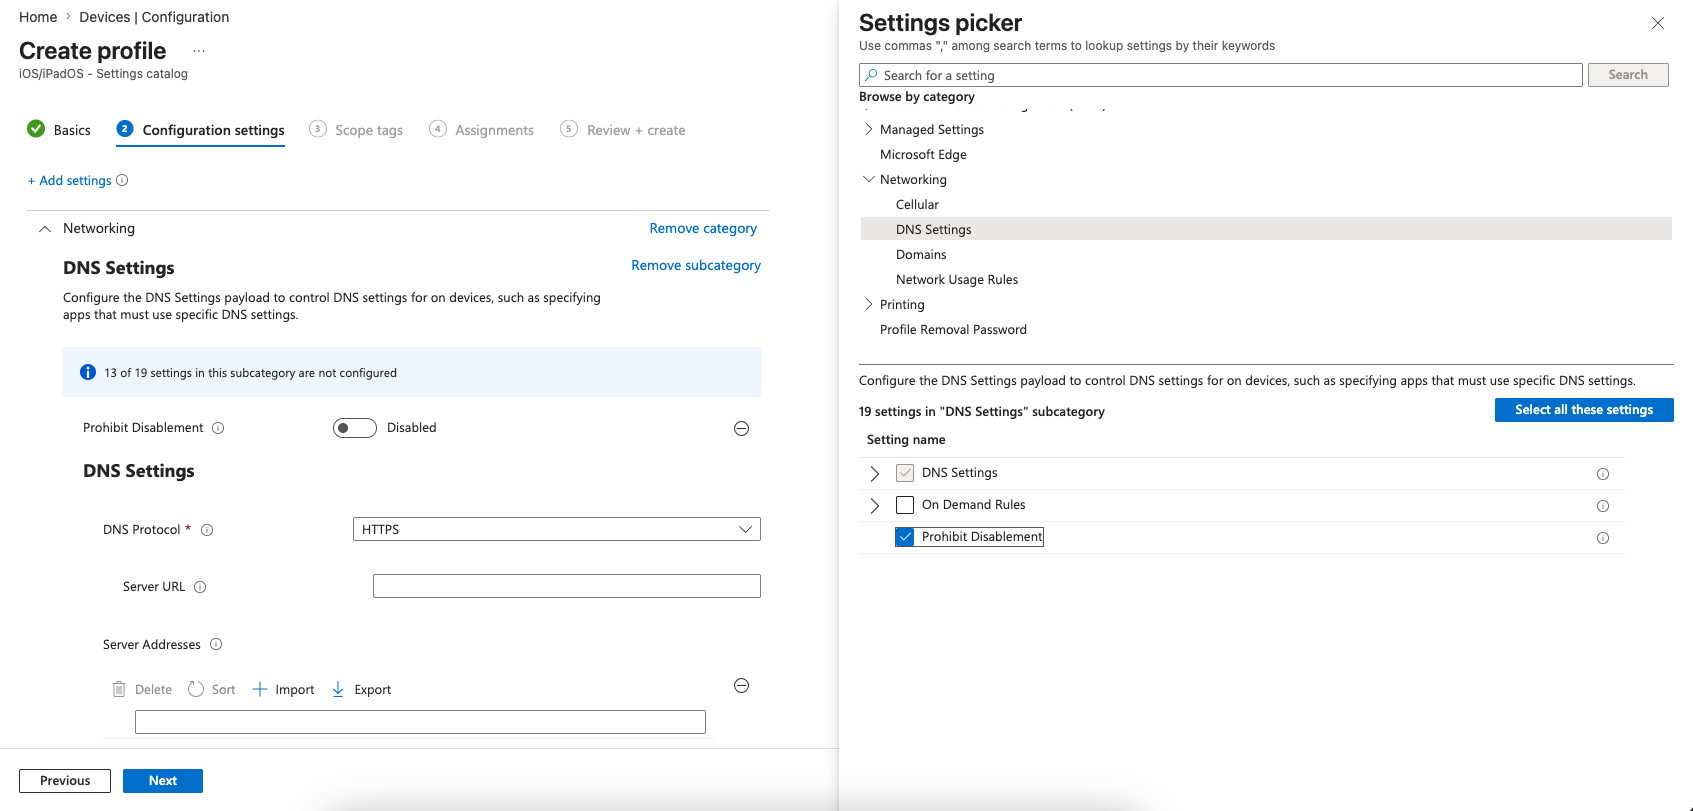Go to Scope tags step
Screen dimensions: 1693x811
(356, 130)
